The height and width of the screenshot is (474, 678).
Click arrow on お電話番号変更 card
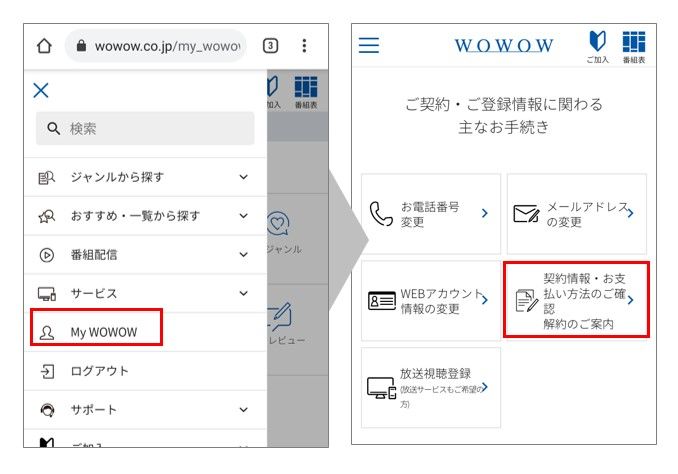coord(485,213)
